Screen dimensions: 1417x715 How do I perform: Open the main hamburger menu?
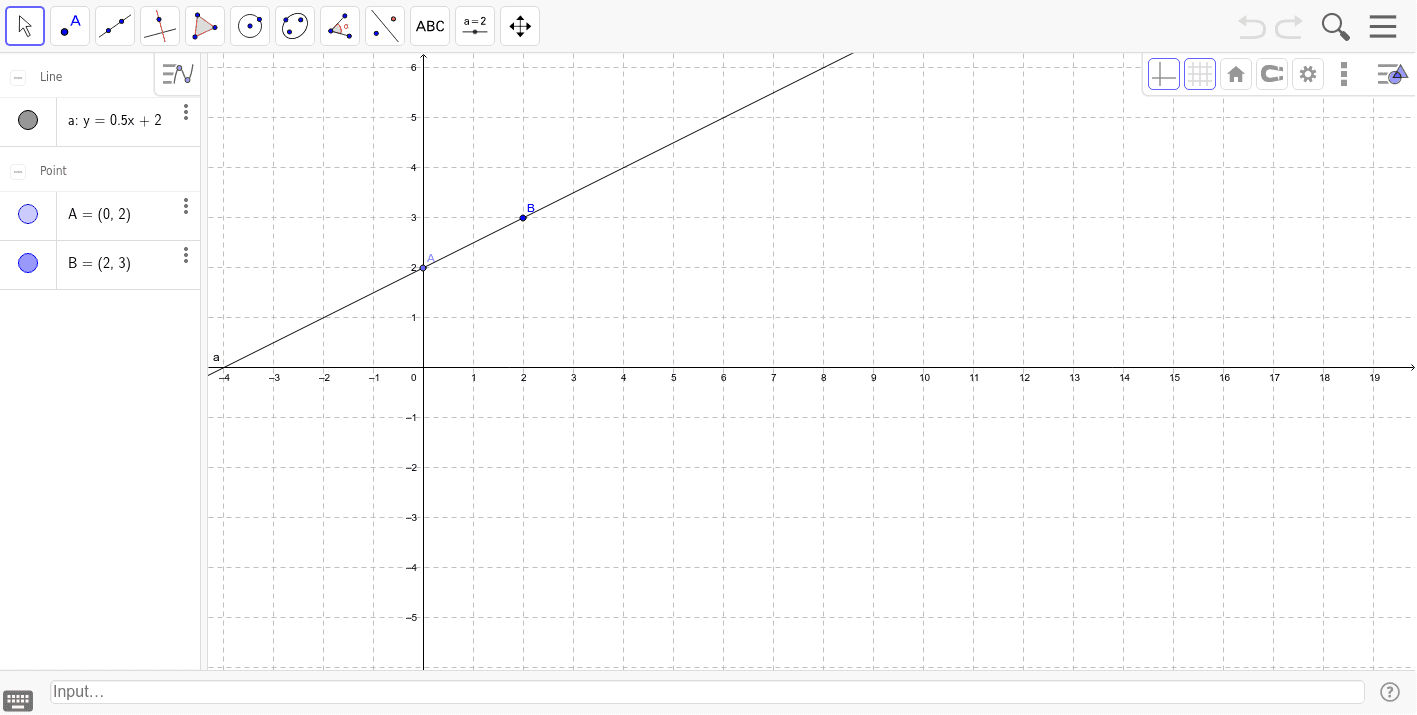tap(1383, 26)
